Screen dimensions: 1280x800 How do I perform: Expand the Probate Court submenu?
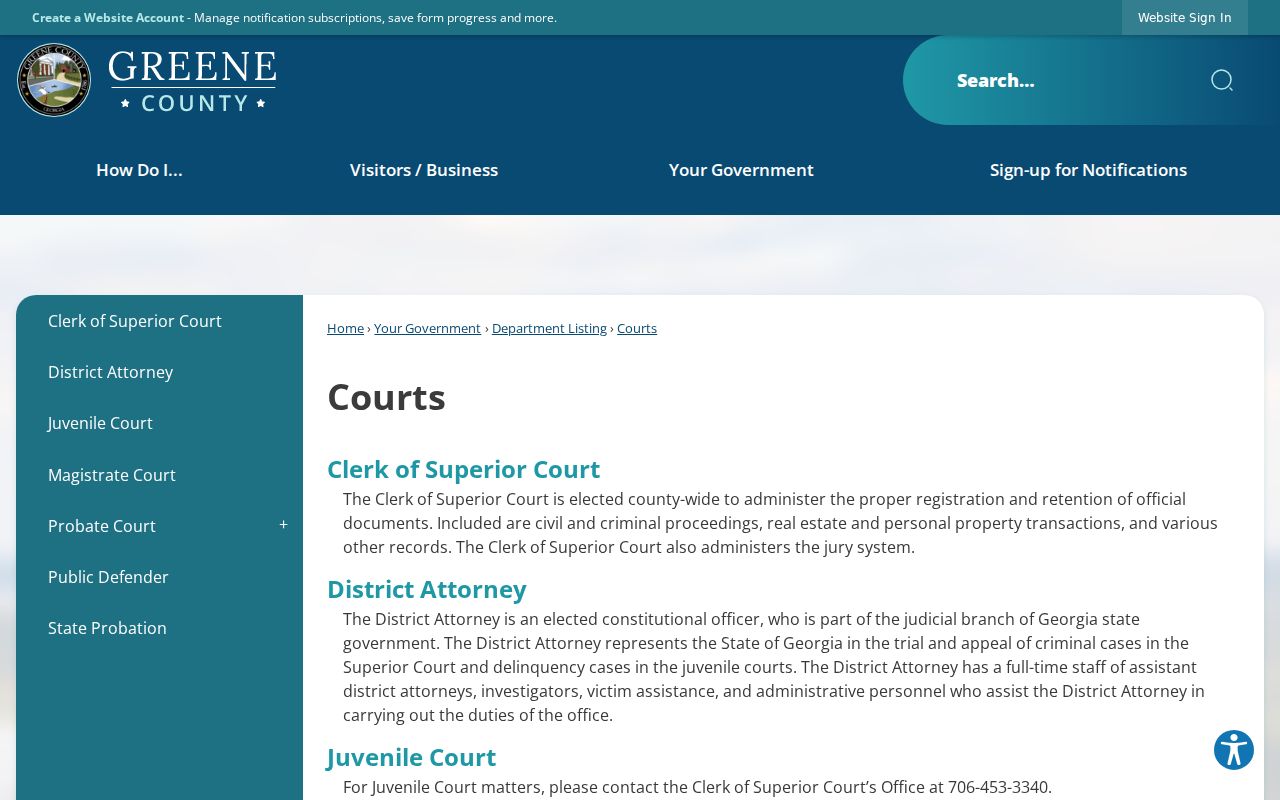click(x=283, y=525)
